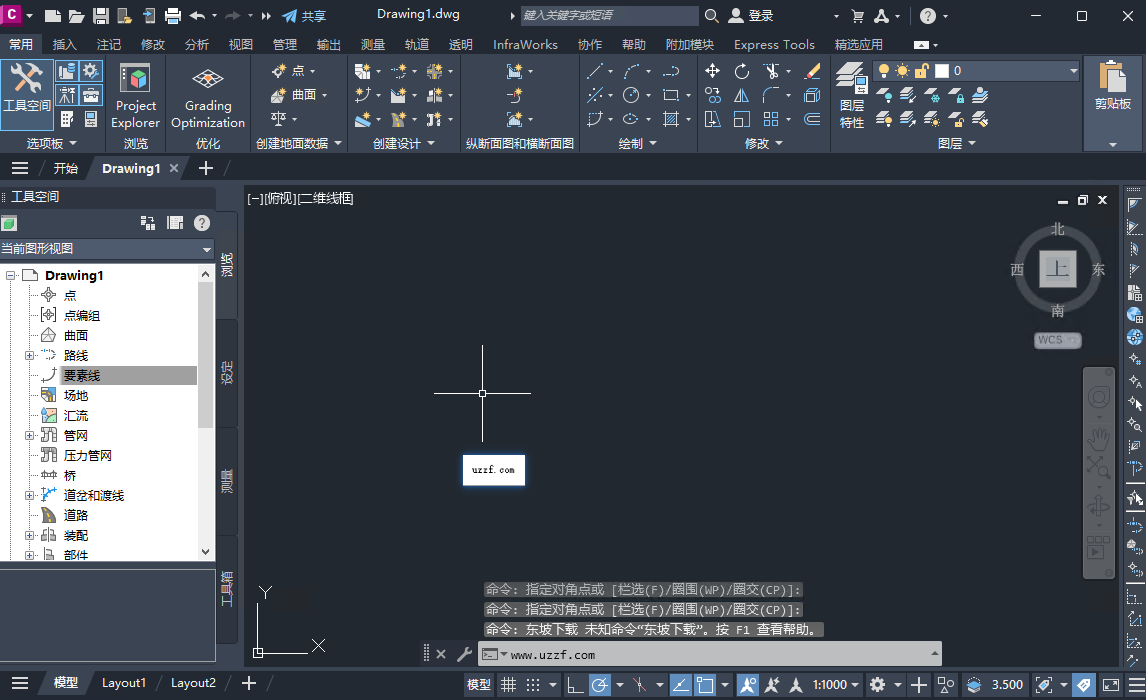The width and height of the screenshot is (1146, 700).
Task: Open the layer dropdown showing layer 0
Action: (1070, 70)
